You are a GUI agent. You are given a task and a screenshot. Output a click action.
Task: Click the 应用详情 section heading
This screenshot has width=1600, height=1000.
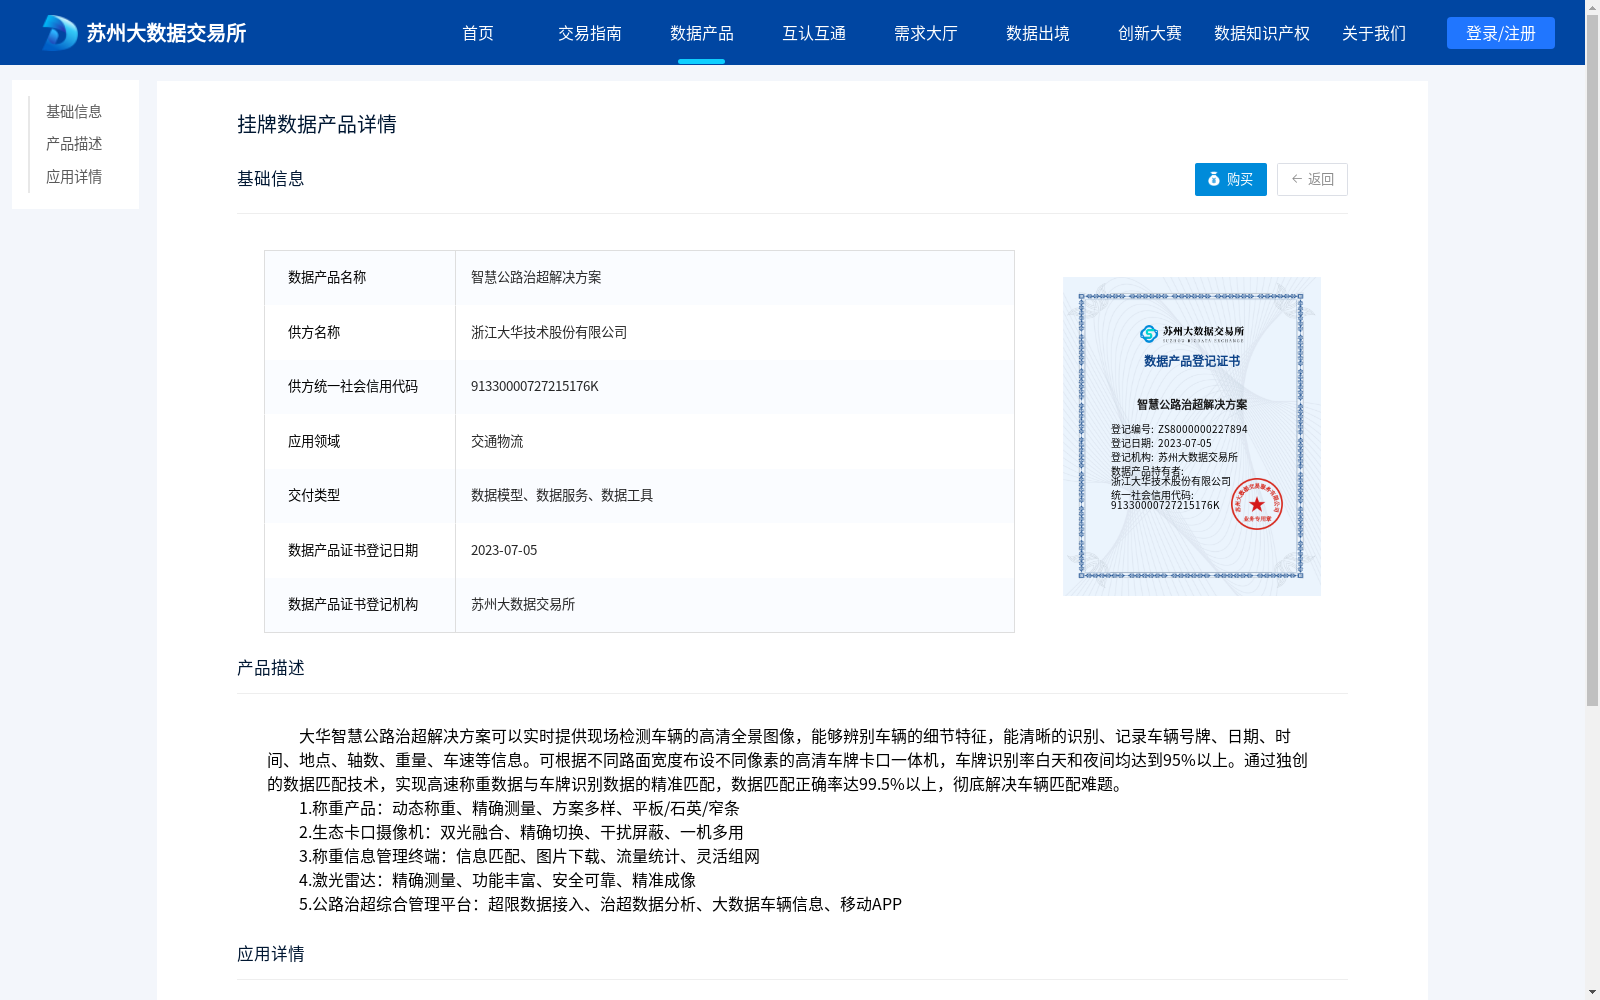[x=271, y=954]
